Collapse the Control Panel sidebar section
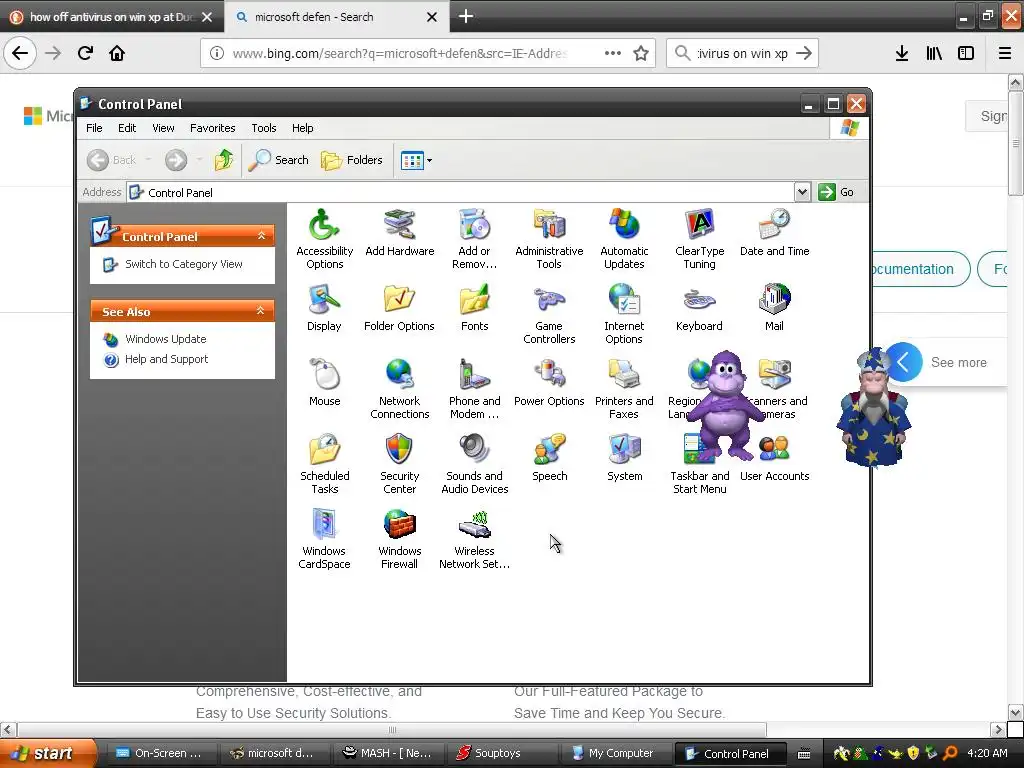 click(261, 236)
